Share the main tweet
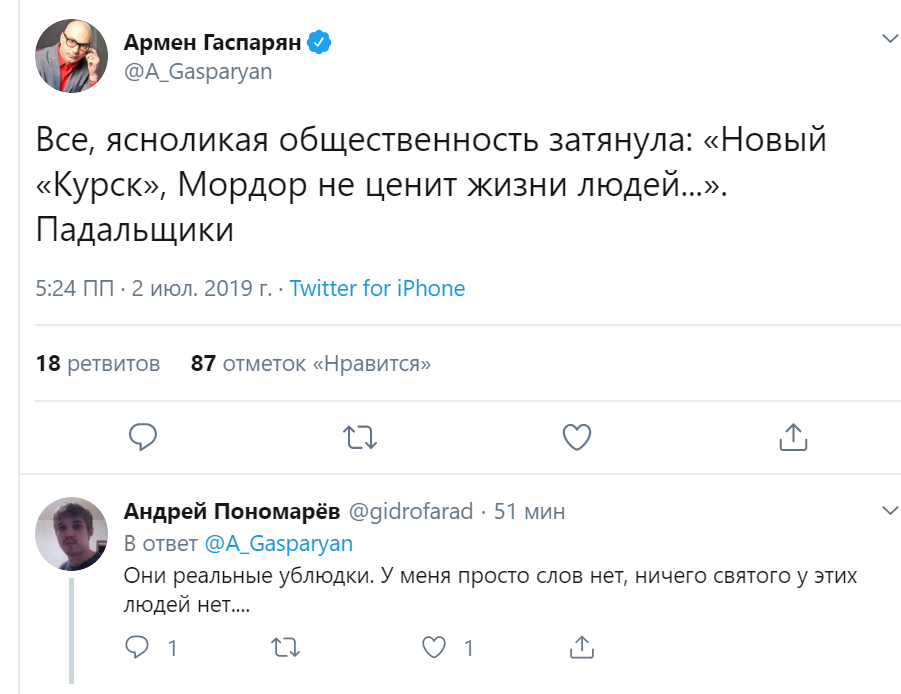The height and width of the screenshot is (694, 901). (792, 436)
